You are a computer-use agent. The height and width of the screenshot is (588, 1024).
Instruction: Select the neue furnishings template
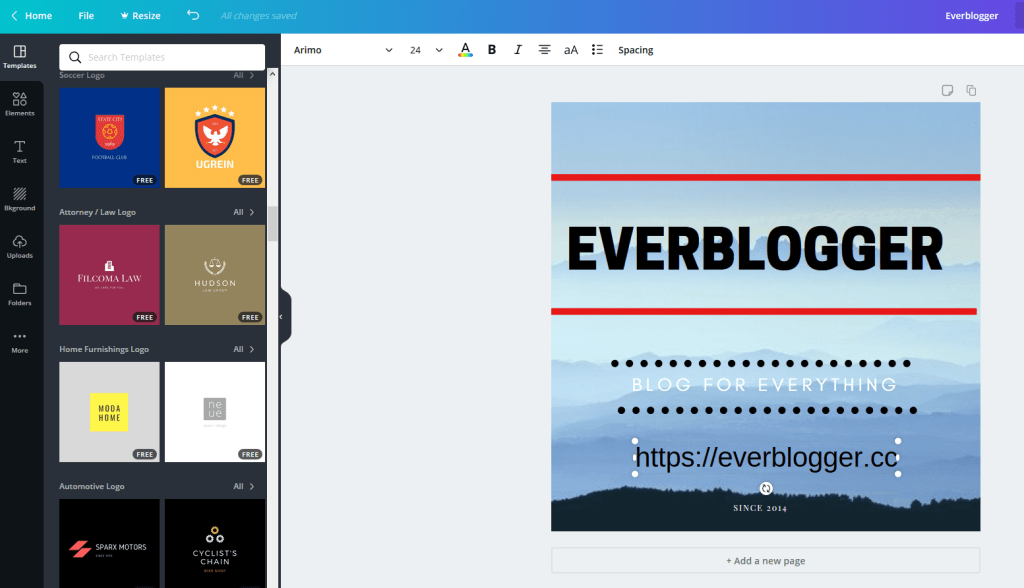tap(215, 412)
